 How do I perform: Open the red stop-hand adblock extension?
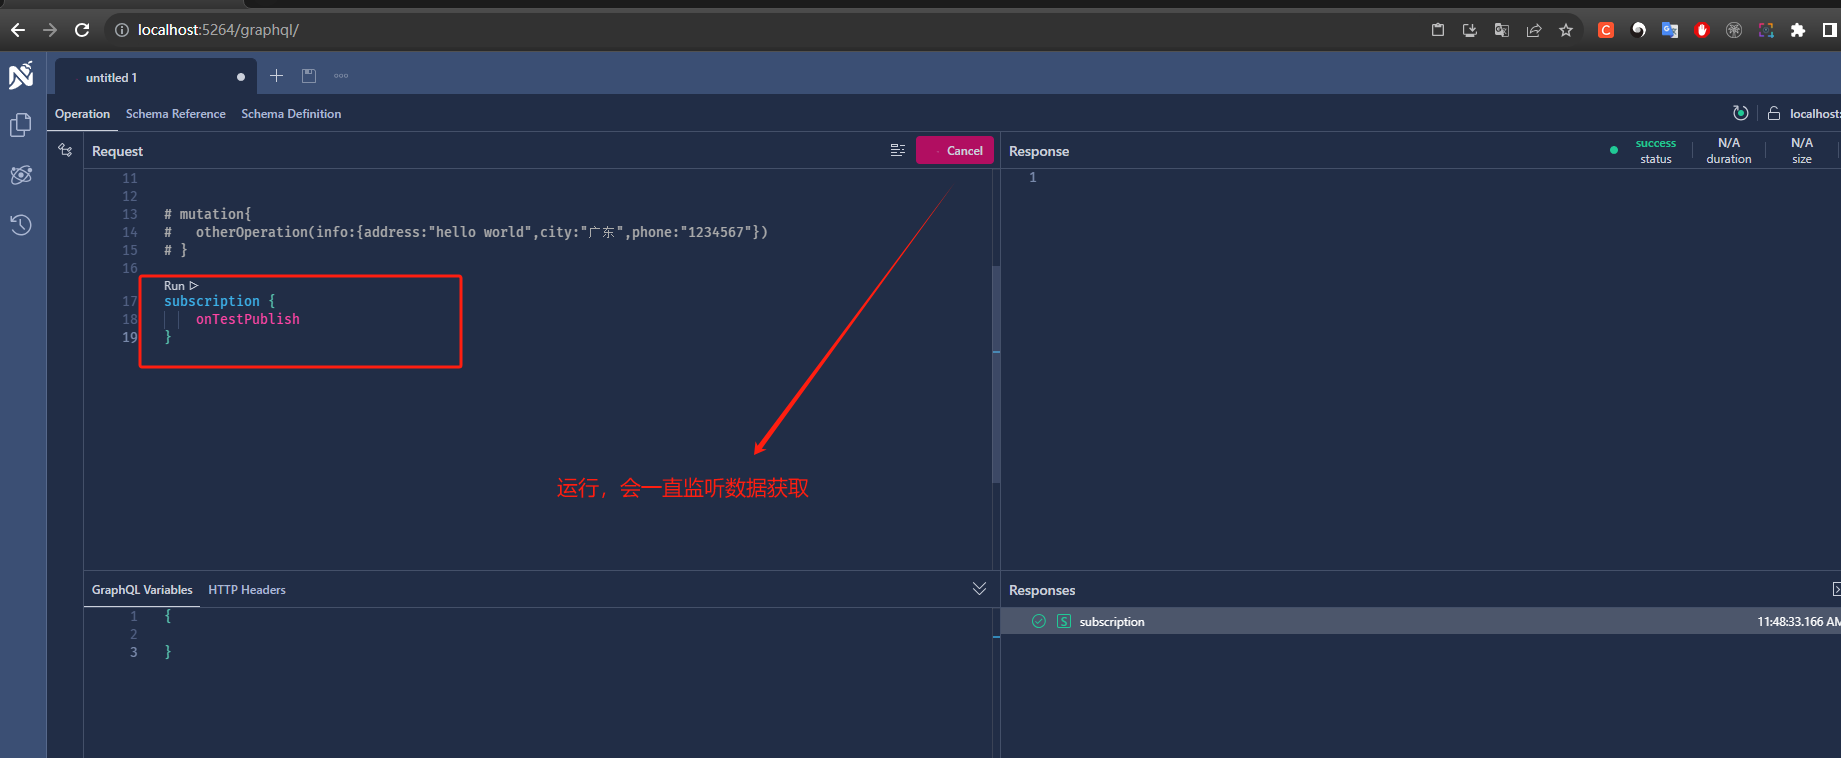coord(1702,30)
